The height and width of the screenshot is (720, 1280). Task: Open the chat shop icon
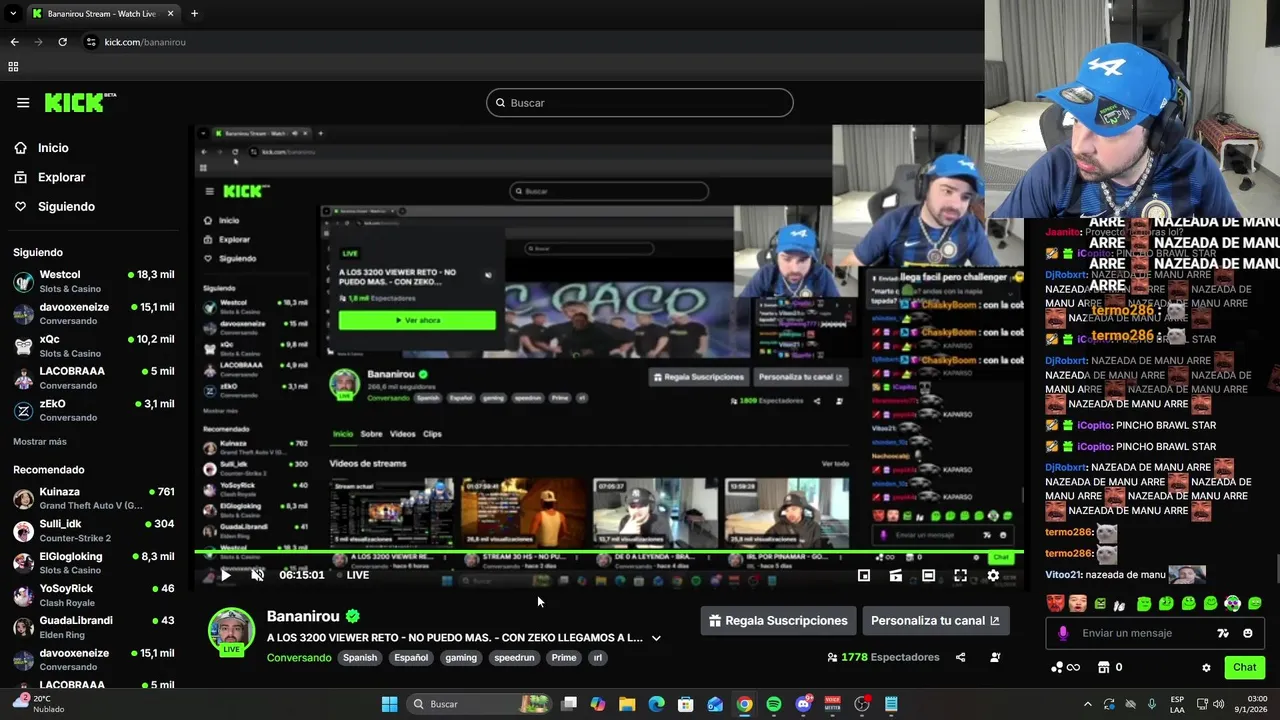coord(1104,667)
